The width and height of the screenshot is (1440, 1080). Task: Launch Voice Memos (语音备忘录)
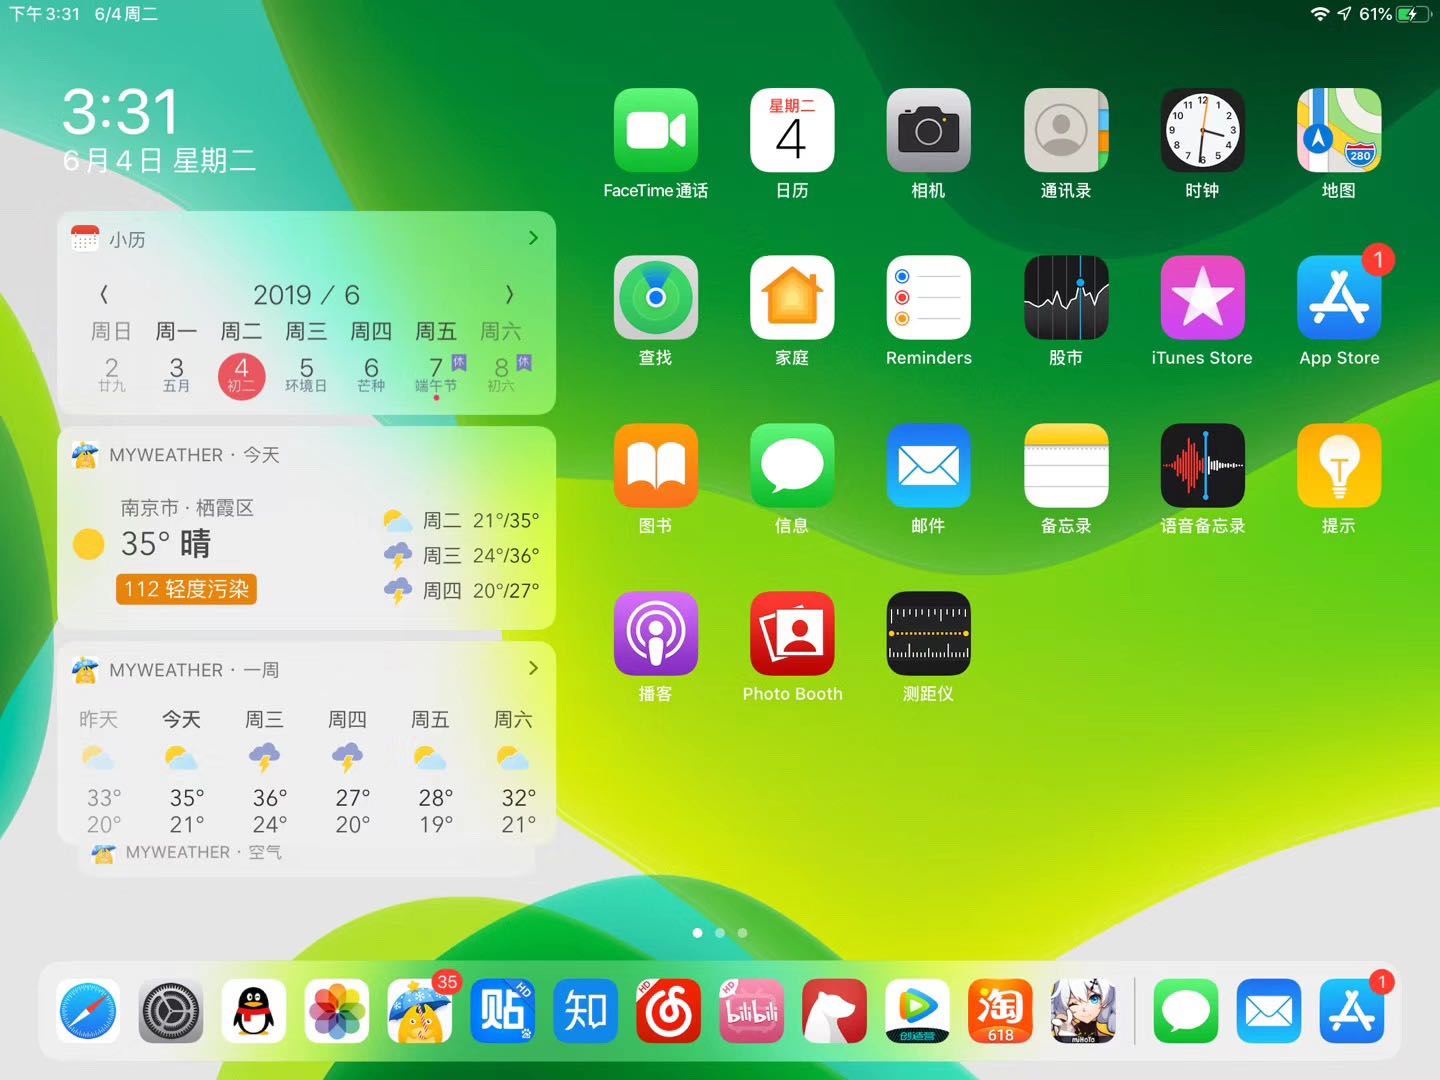click(1202, 466)
